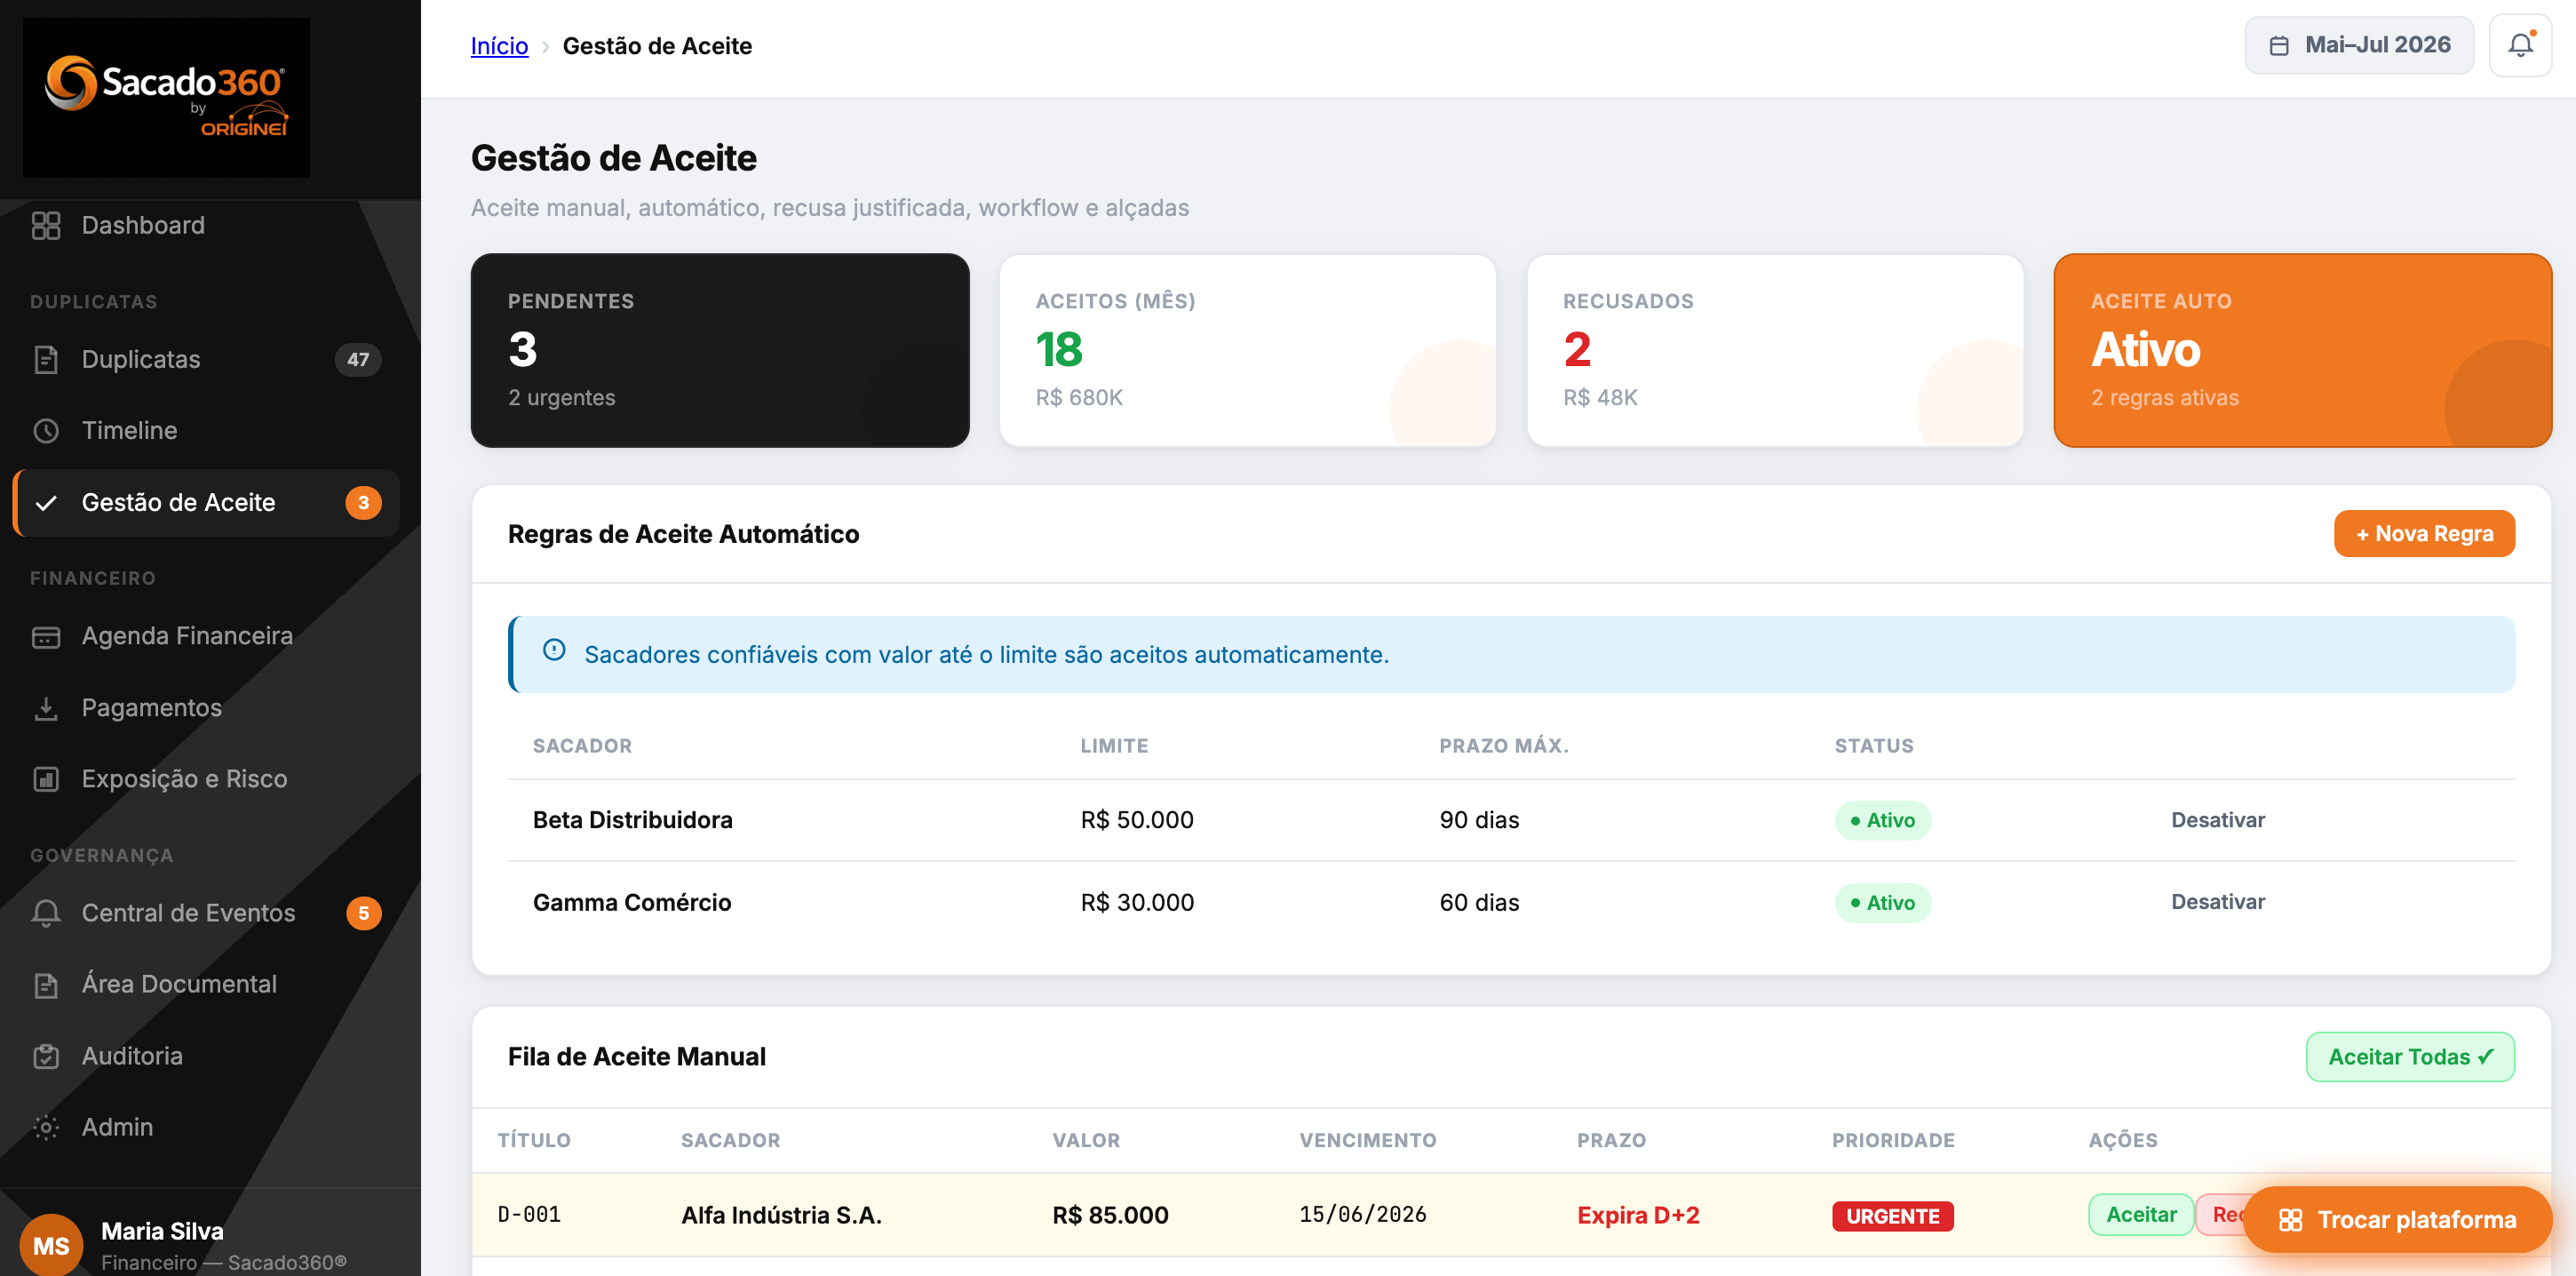
Task: Click the Aceitos (Mês) summary card
Action: point(1247,350)
